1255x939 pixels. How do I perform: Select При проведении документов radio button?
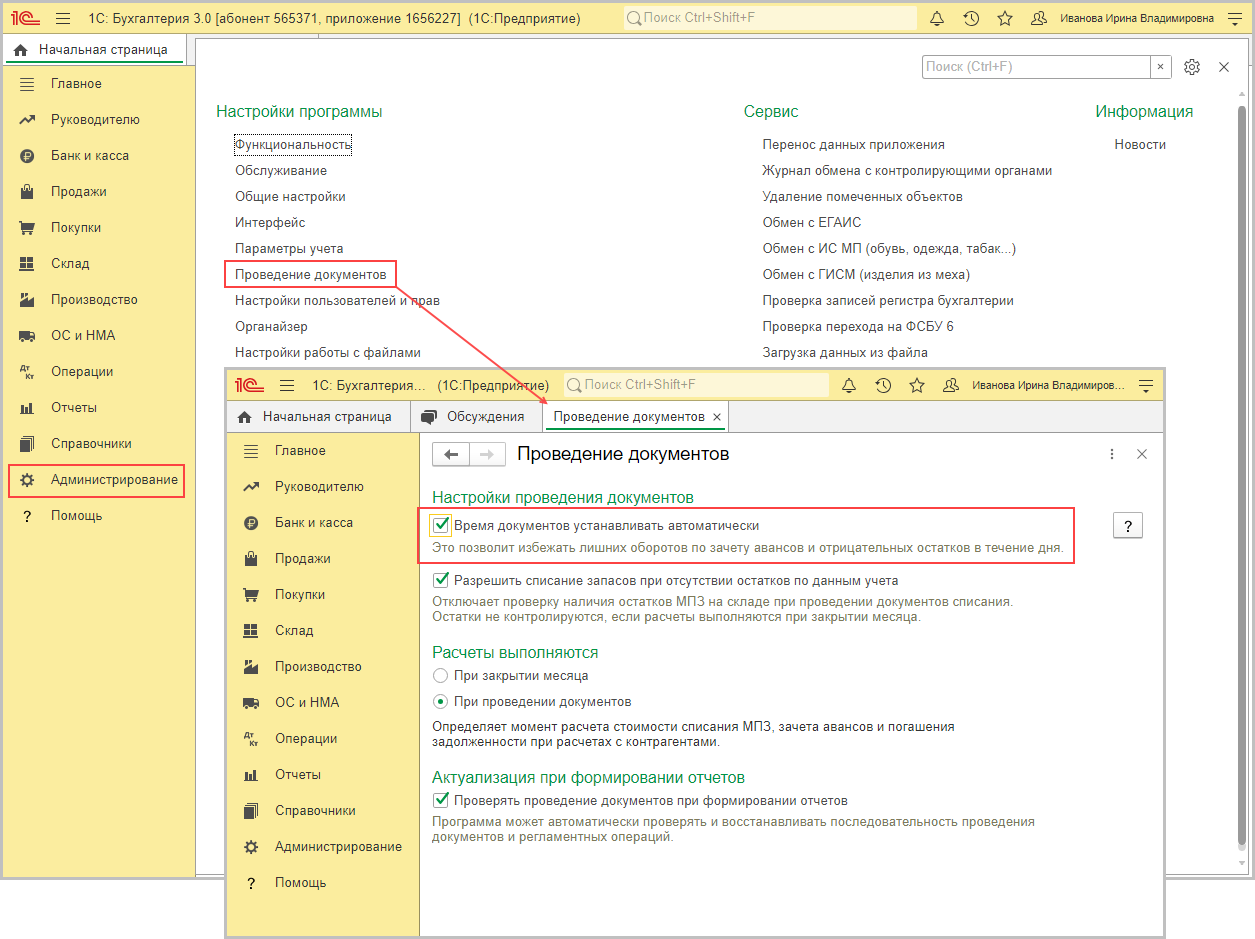coord(441,702)
